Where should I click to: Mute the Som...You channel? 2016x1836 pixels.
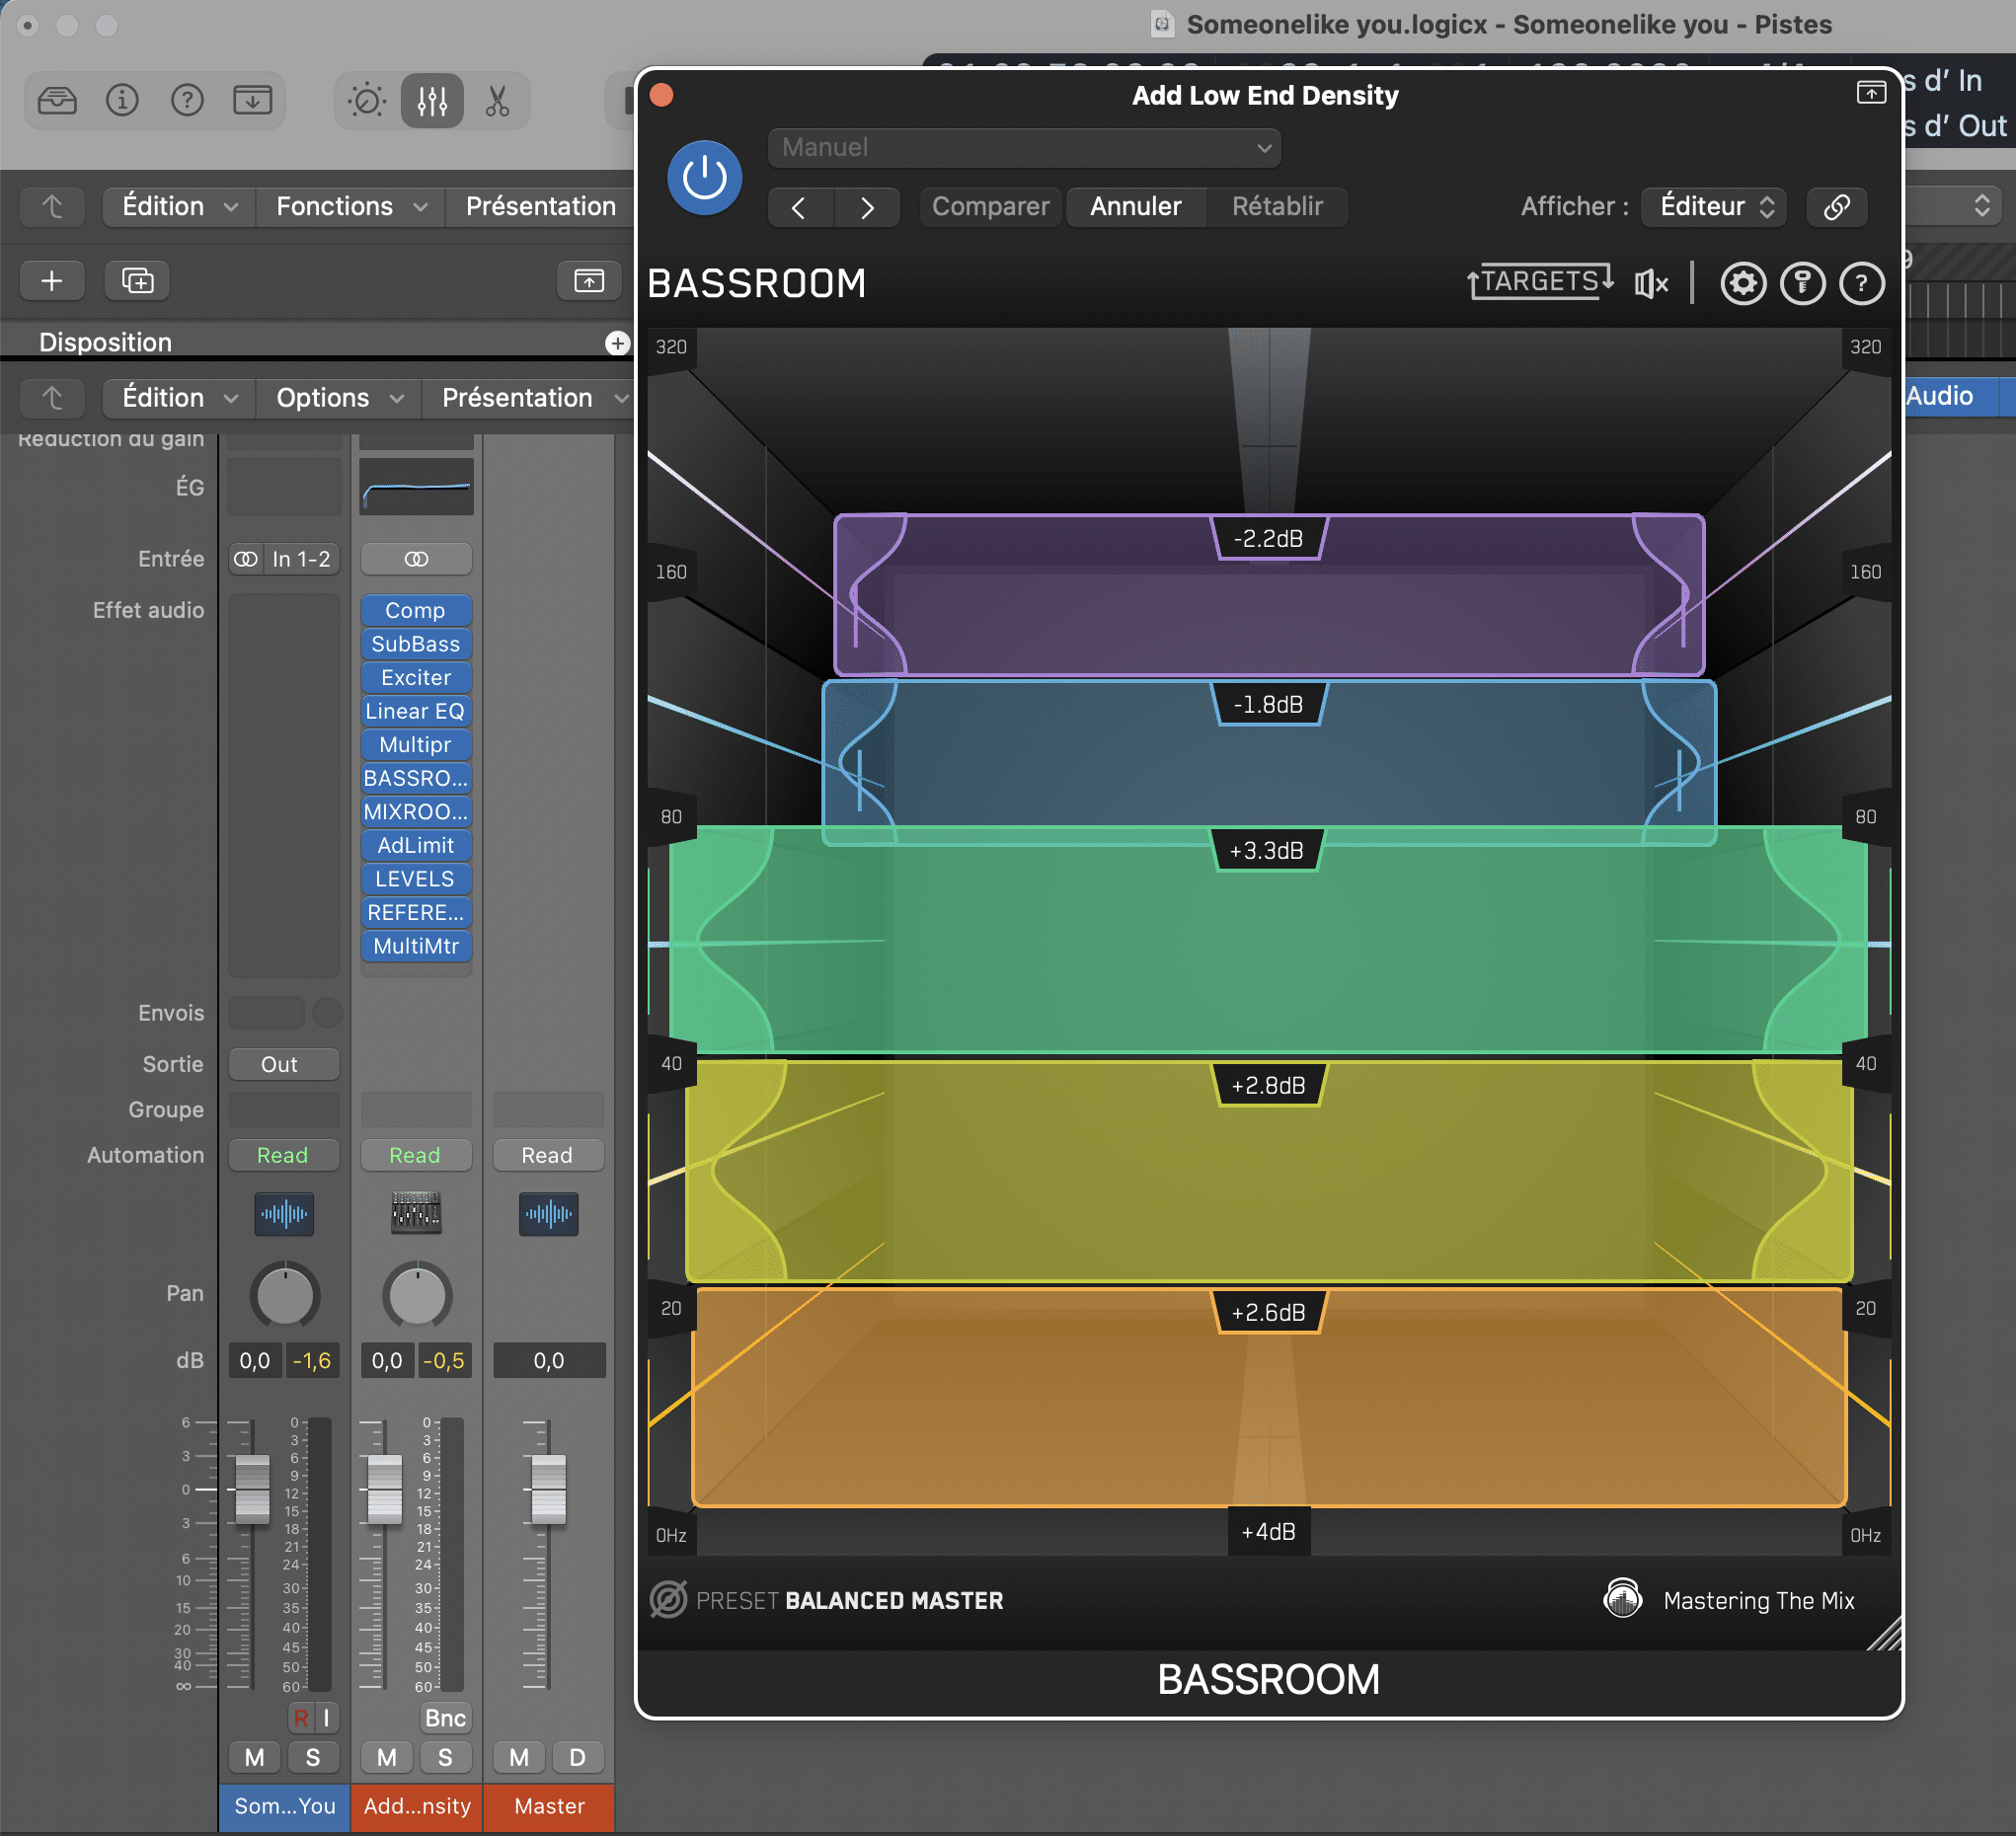click(x=254, y=1757)
